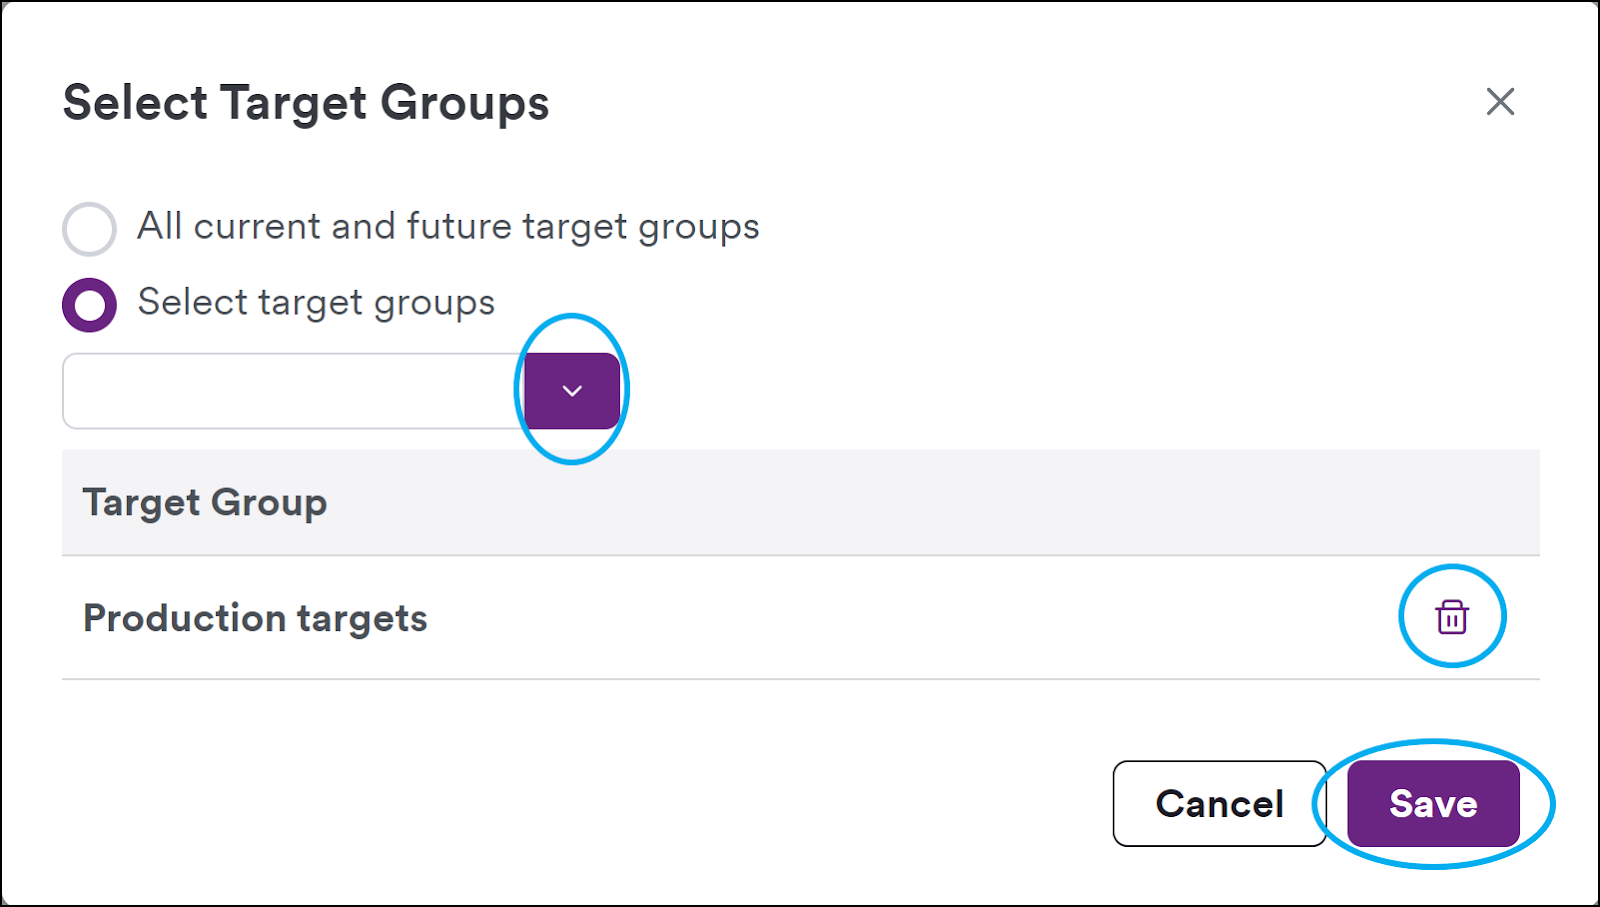The height and width of the screenshot is (907, 1600).
Task: Click the purple Save button
Action: coord(1433,804)
